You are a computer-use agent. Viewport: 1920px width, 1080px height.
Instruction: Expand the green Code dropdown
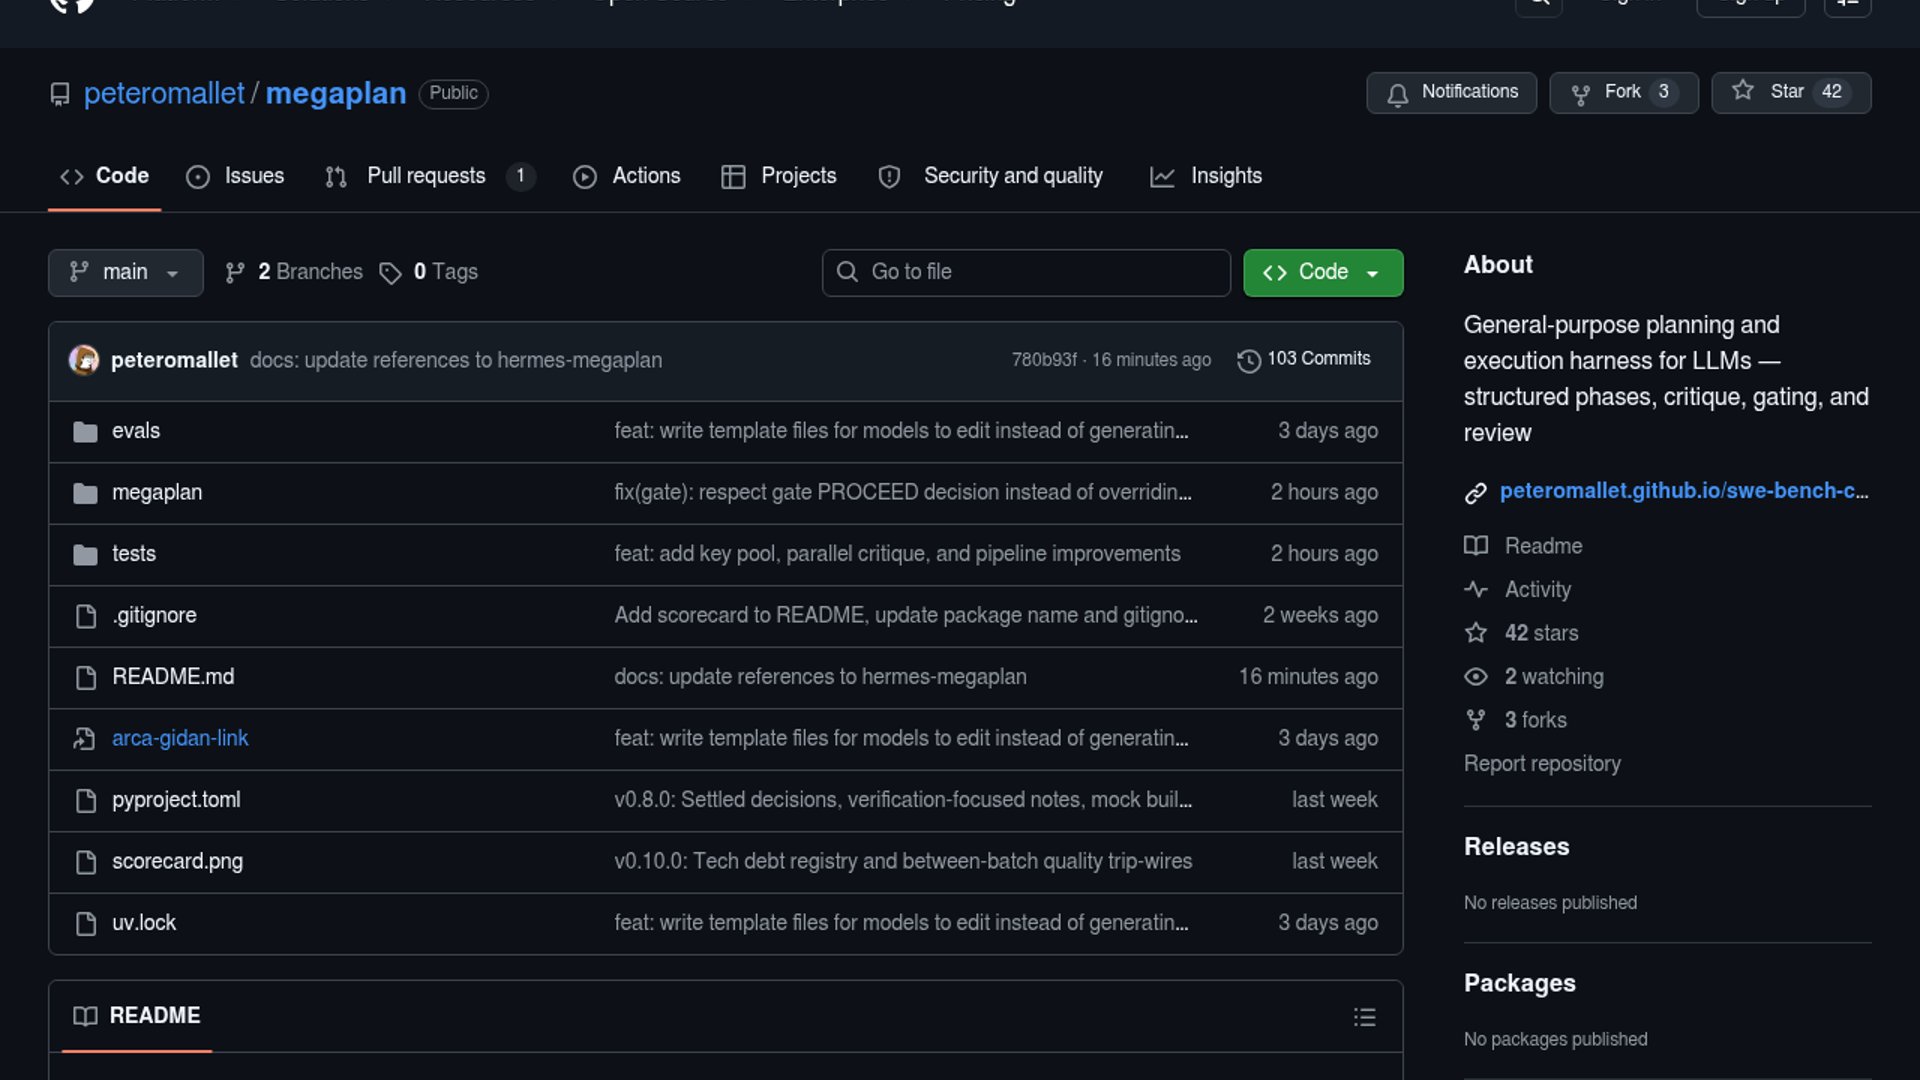1322,272
